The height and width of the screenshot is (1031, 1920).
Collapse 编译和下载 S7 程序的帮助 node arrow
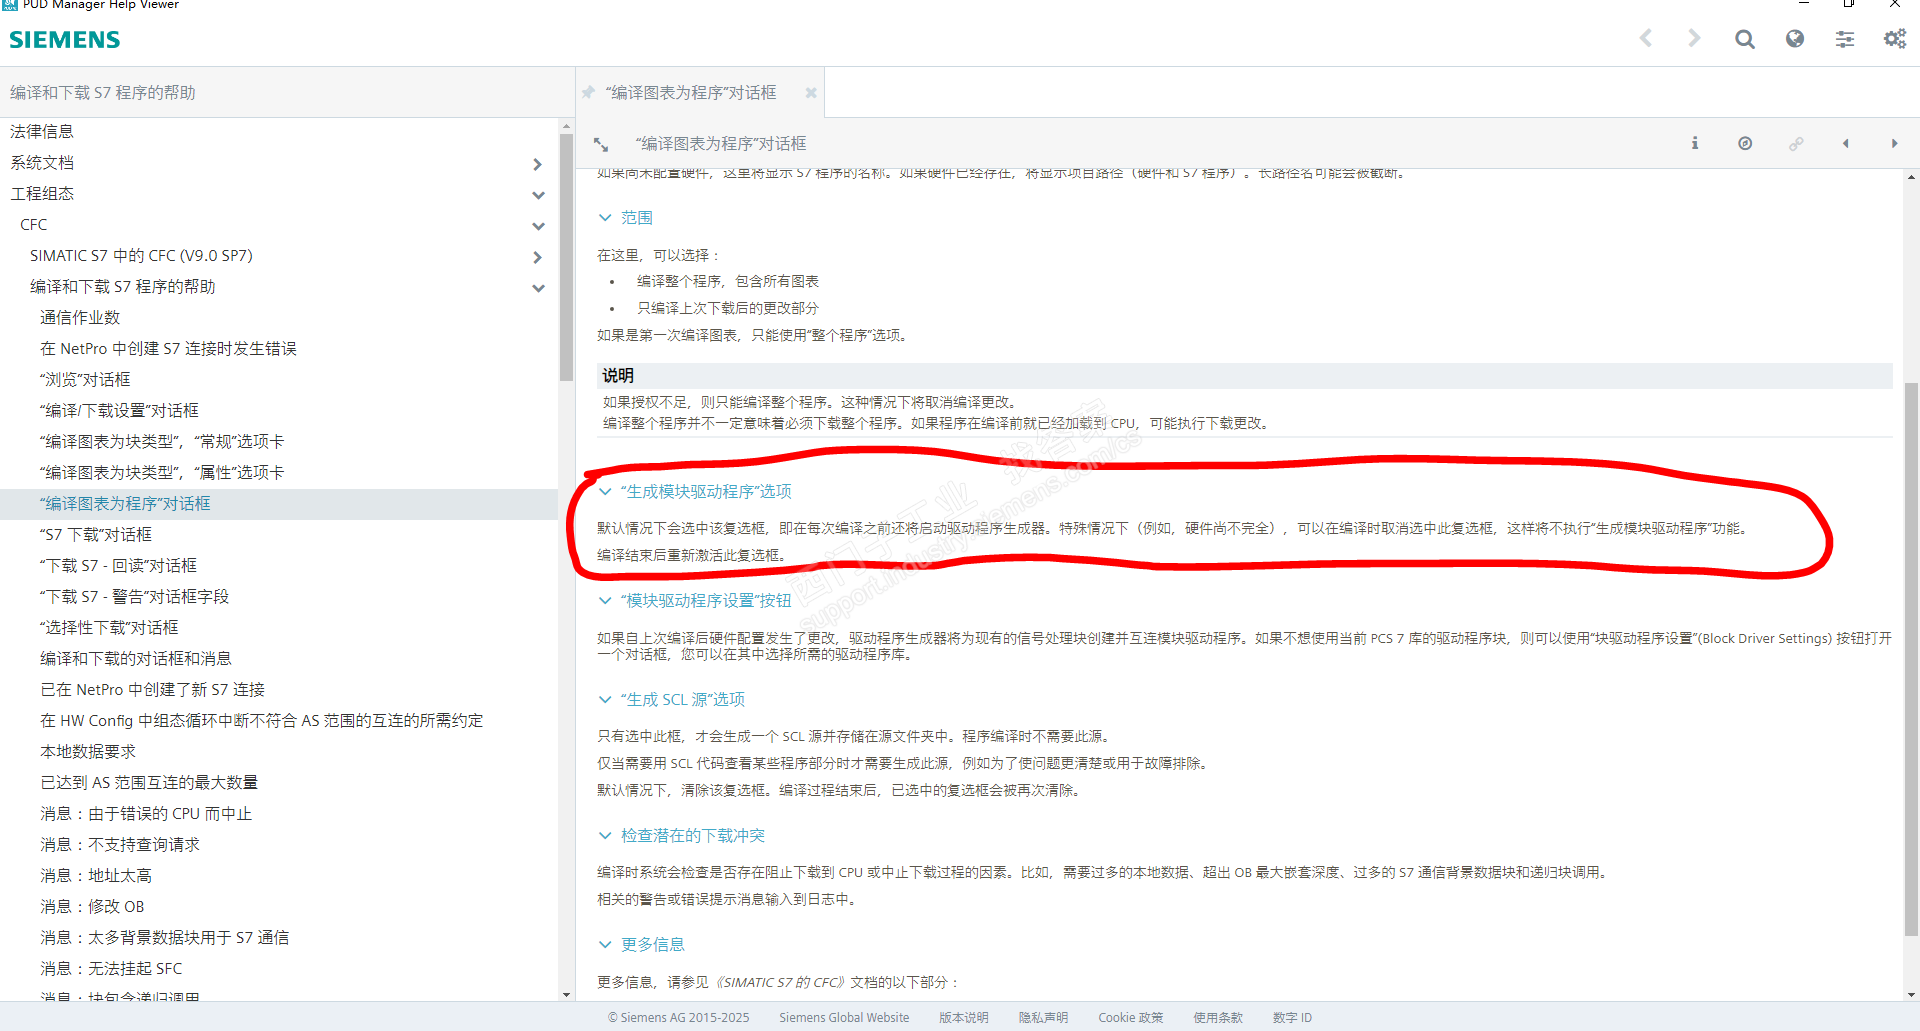click(x=538, y=288)
